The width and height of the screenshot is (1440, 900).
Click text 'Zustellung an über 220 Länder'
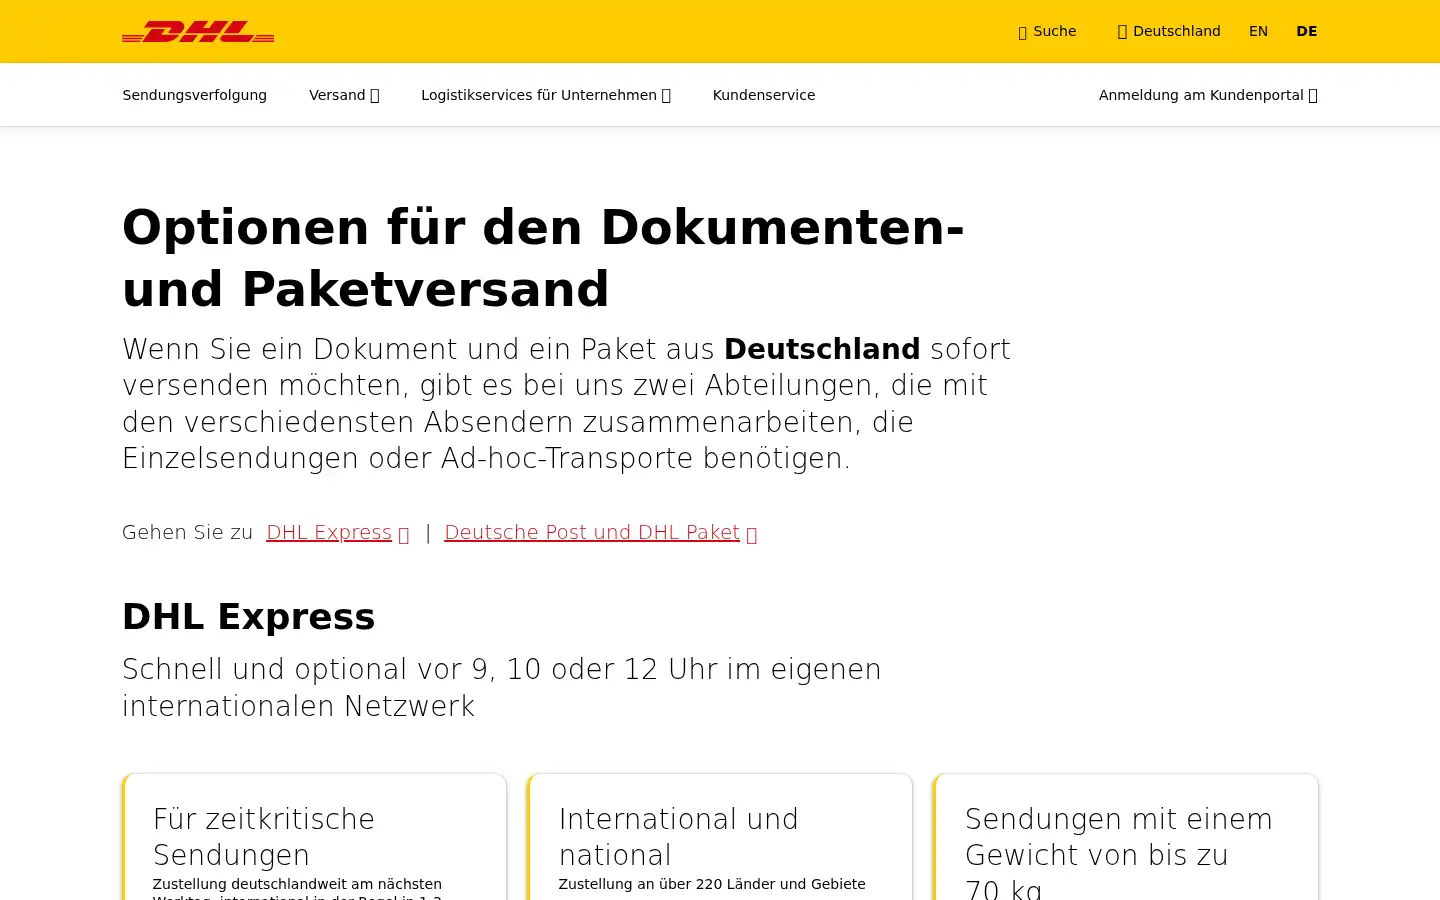click(x=712, y=884)
